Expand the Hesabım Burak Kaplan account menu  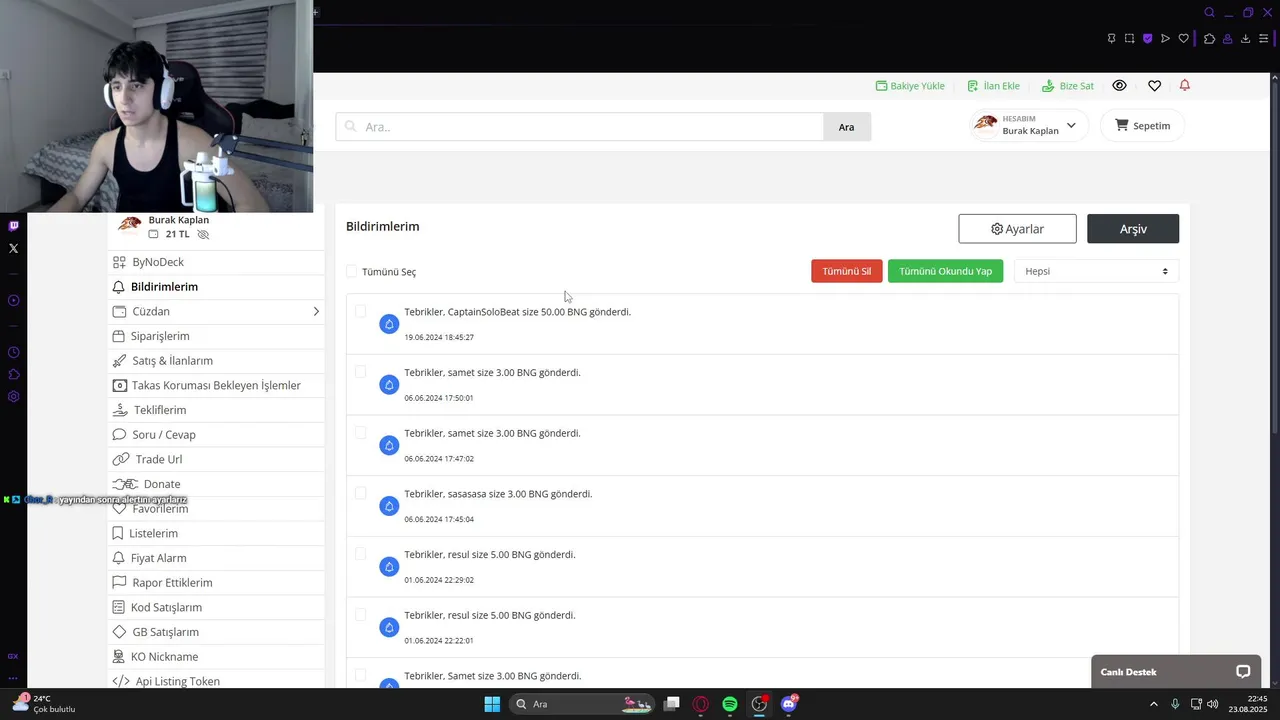tap(1029, 125)
